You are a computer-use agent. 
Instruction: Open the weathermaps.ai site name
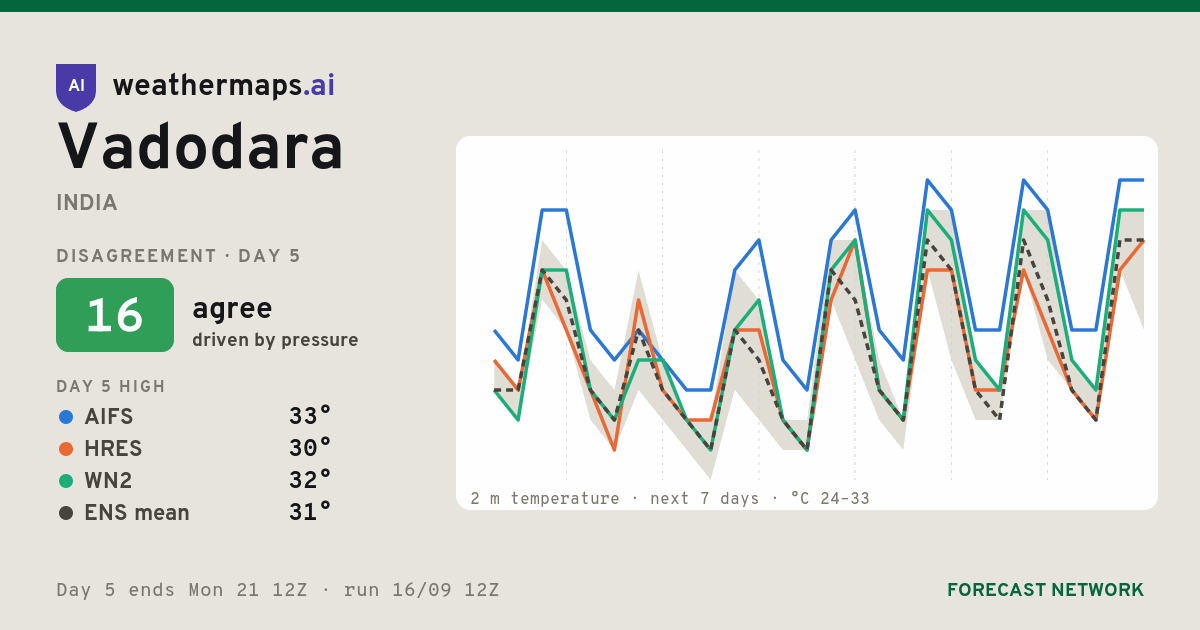(224, 86)
